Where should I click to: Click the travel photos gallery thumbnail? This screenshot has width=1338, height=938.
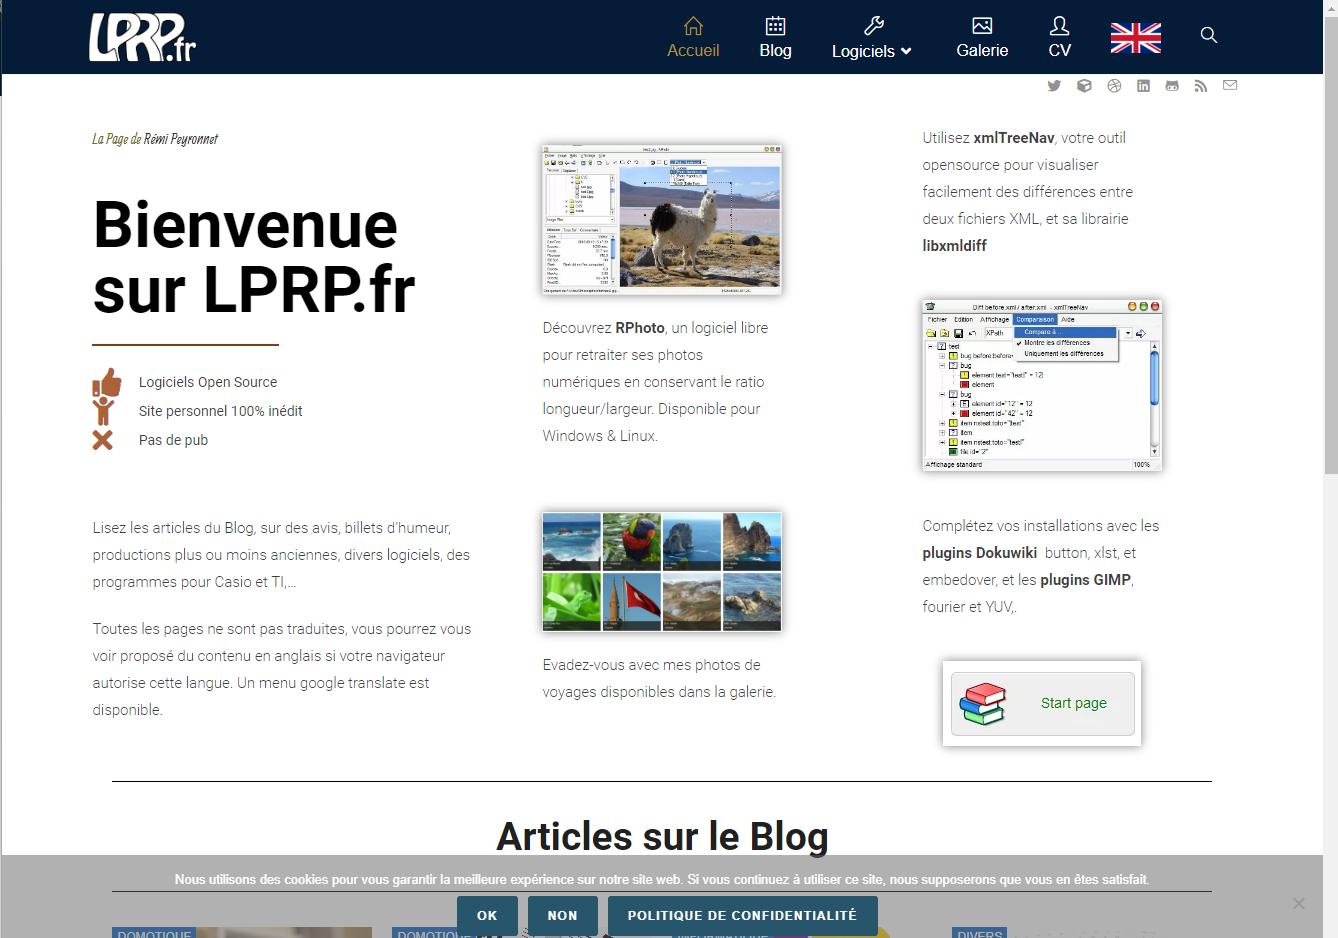[x=662, y=572]
